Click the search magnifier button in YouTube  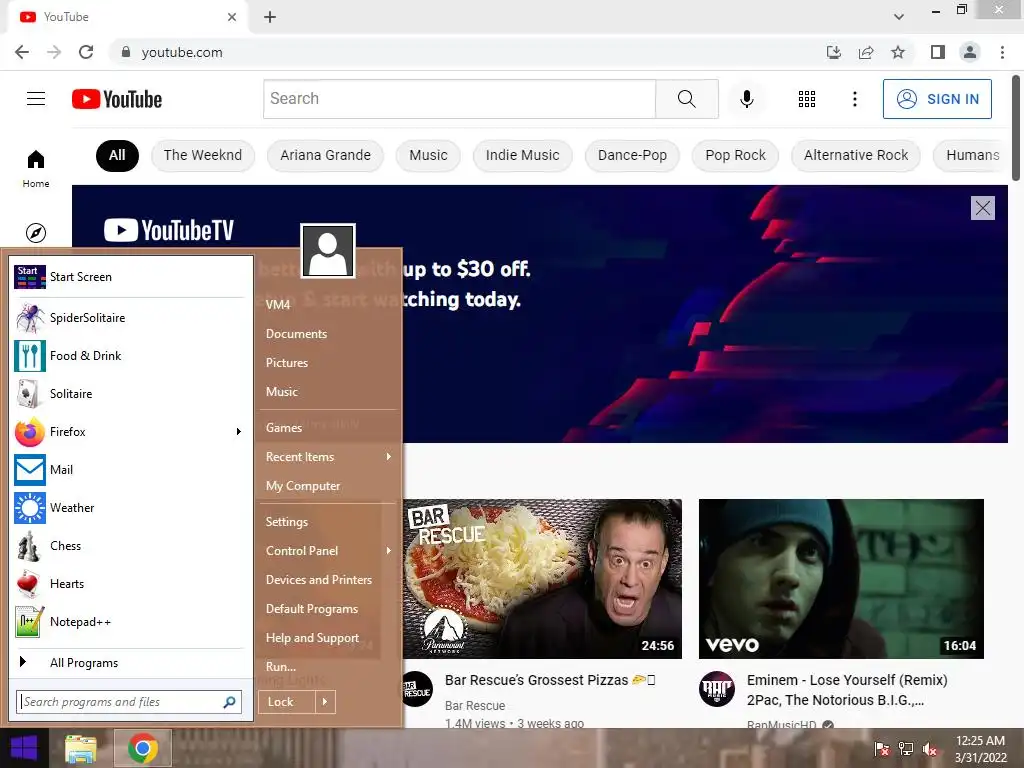pyautogui.click(x=686, y=99)
